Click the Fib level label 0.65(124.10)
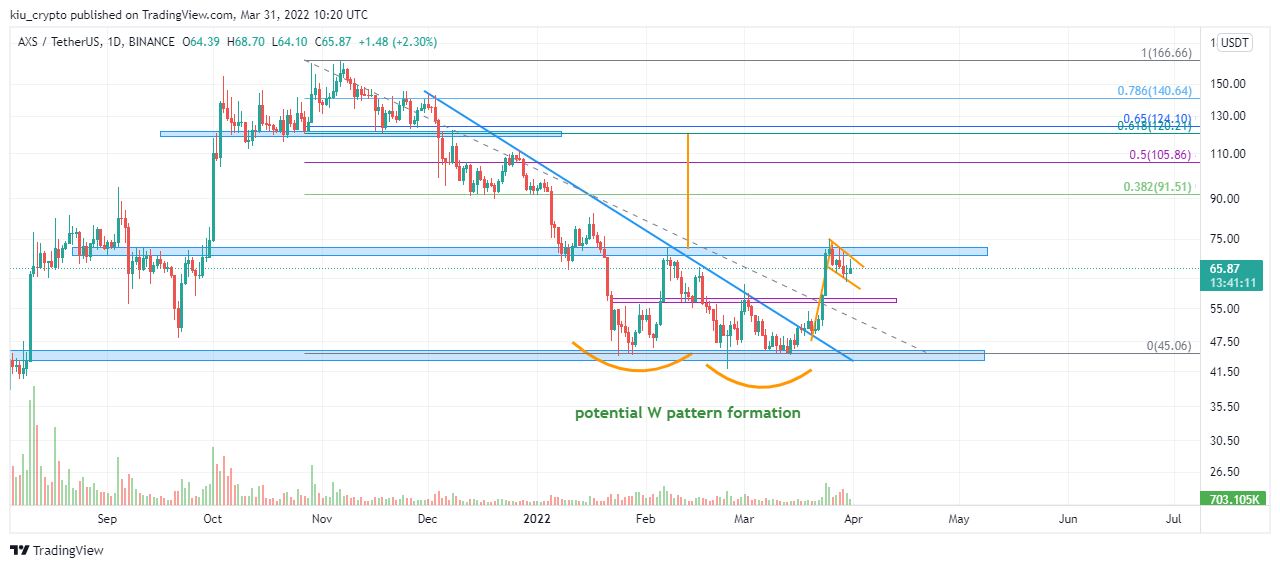1280x568 pixels. coord(1156,118)
